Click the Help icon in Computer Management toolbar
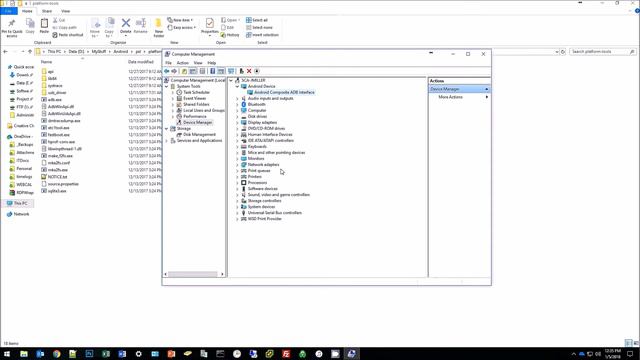 tap(212, 71)
